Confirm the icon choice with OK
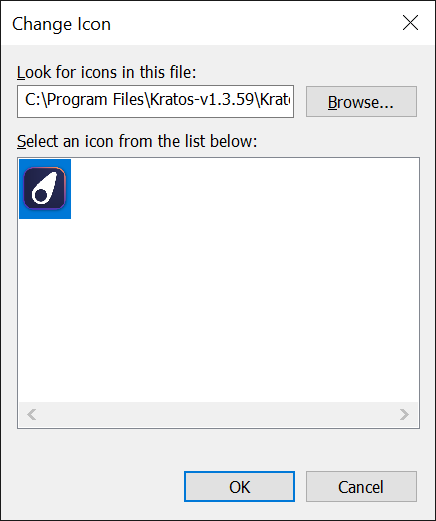This screenshot has width=436, height=521. coord(239,486)
